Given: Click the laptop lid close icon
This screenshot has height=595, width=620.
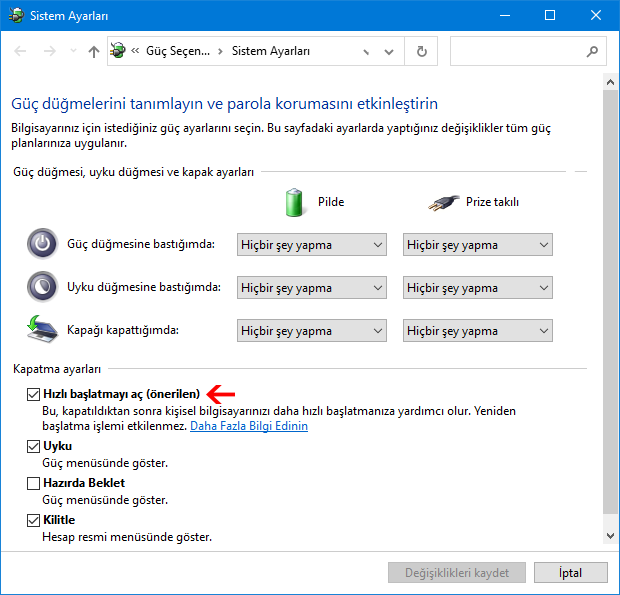Looking at the screenshot, I should [x=42, y=330].
